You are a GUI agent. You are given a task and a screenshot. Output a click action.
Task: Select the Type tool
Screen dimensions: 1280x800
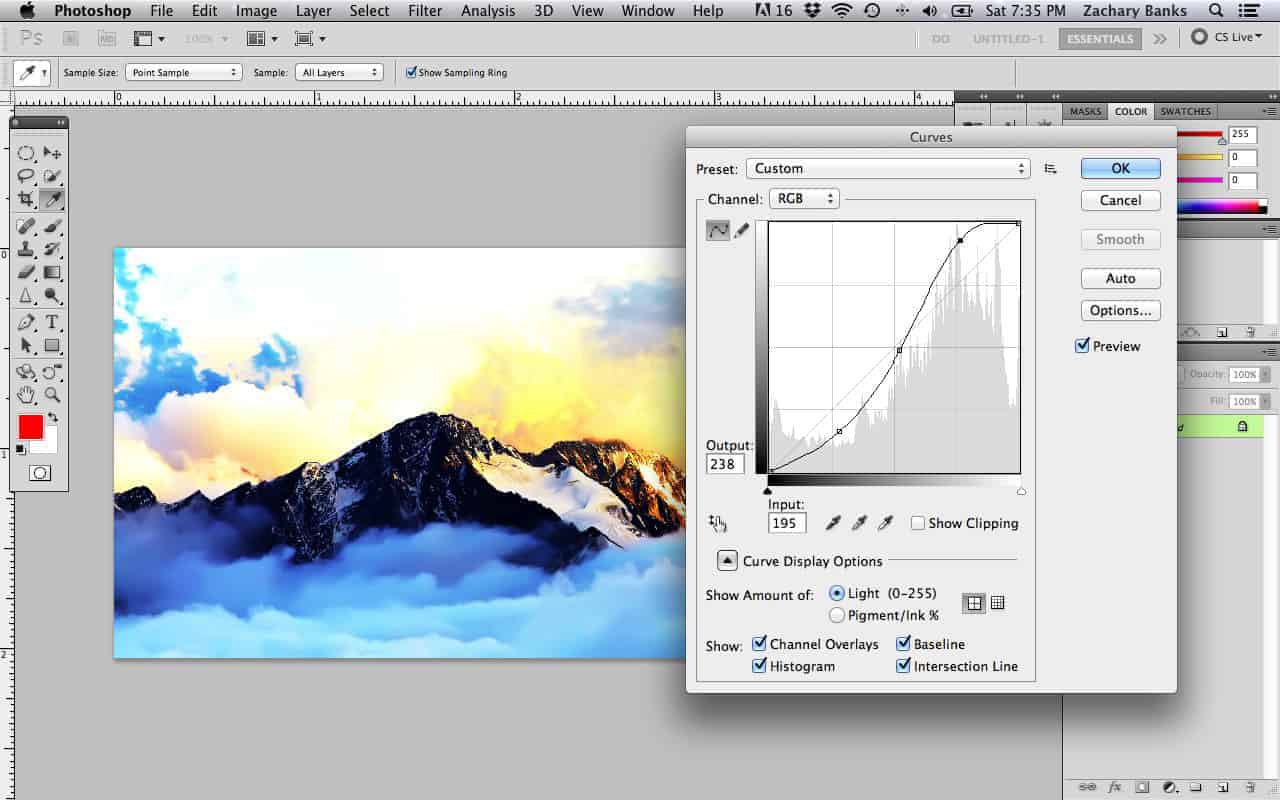pyautogui.click(x=52, y=323)
